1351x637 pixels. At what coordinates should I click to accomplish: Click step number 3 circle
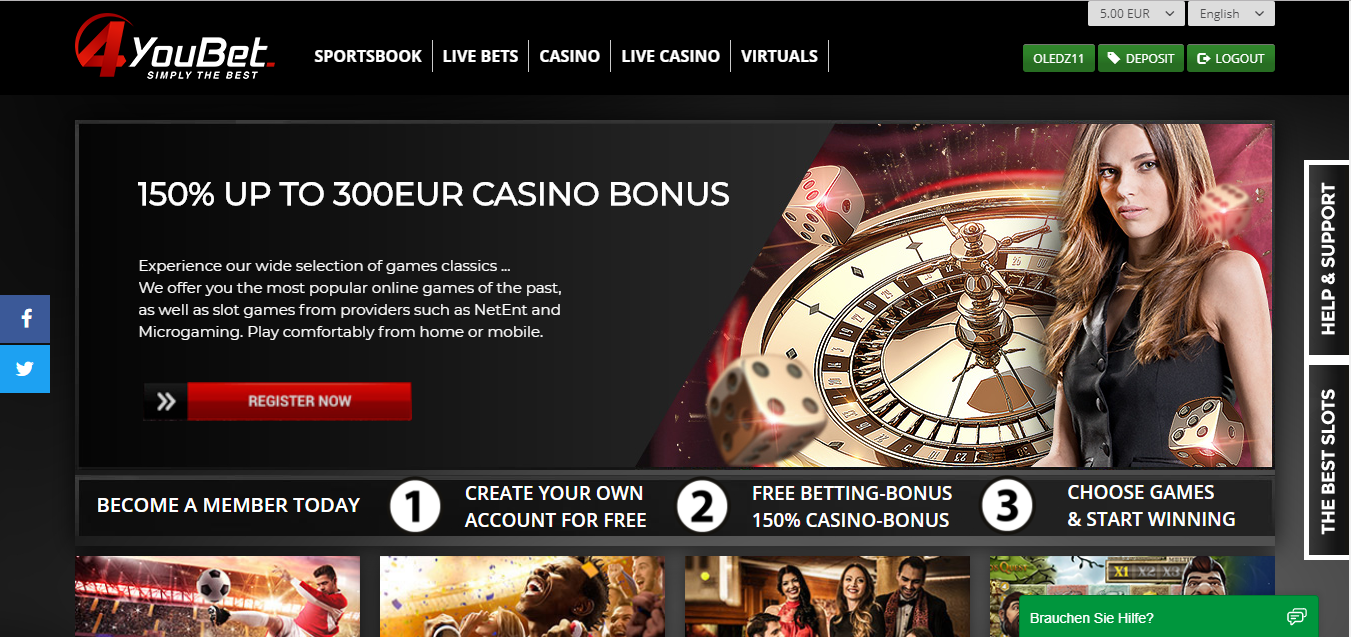(1006, 507)
